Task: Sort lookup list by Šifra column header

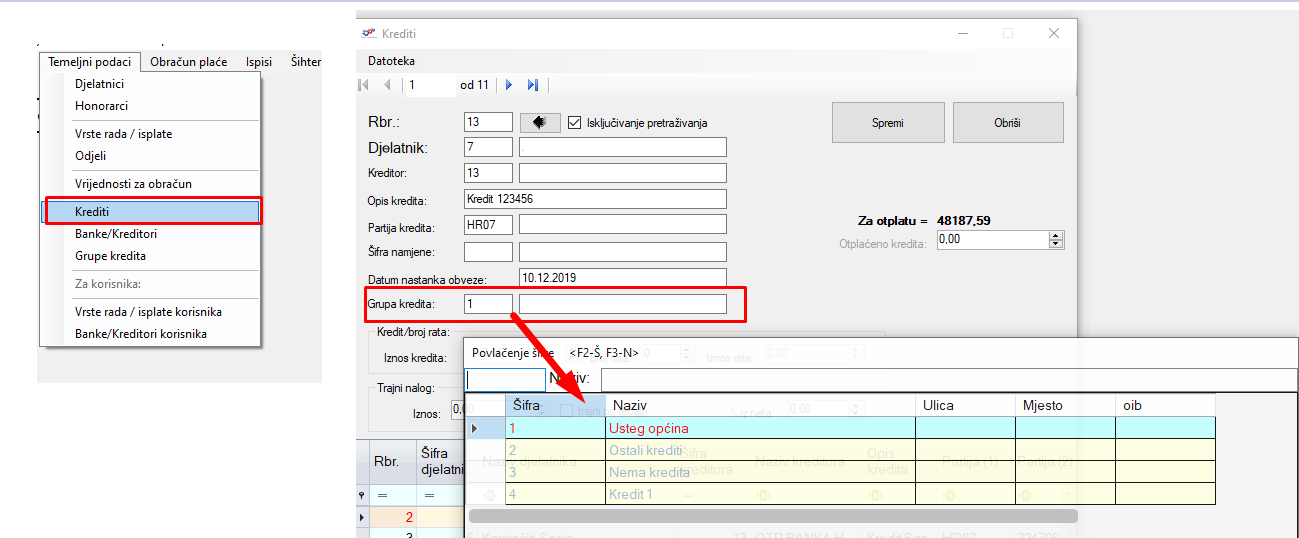Action: [x=555, y=406]
